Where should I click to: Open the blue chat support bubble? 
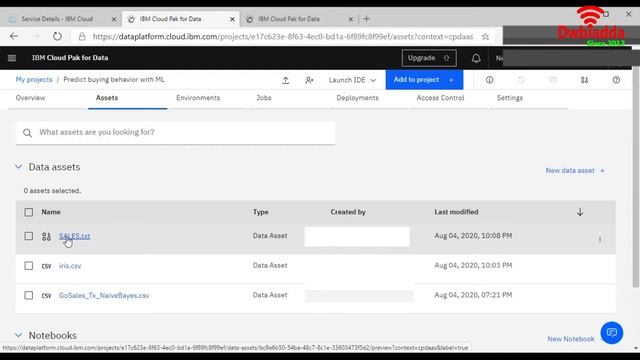(x=611, y=333)
